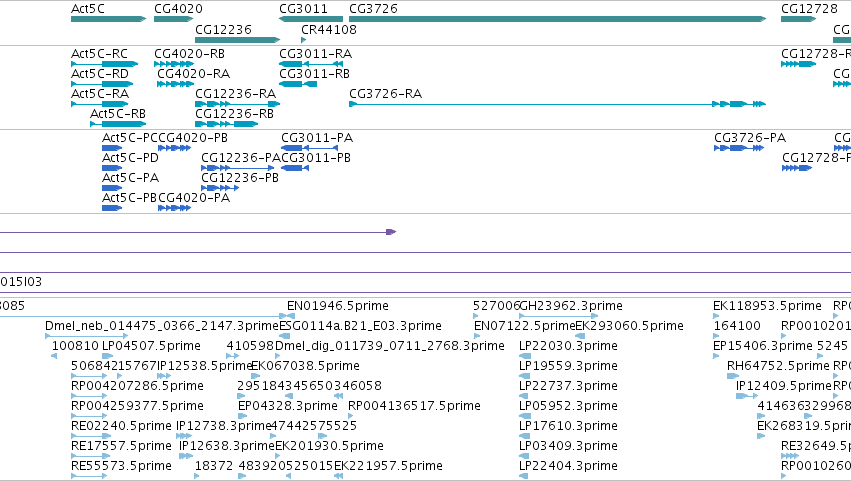
Task: Select the CG3011-PB protein label
Action: pyautogui.click(x=316, y=157)
